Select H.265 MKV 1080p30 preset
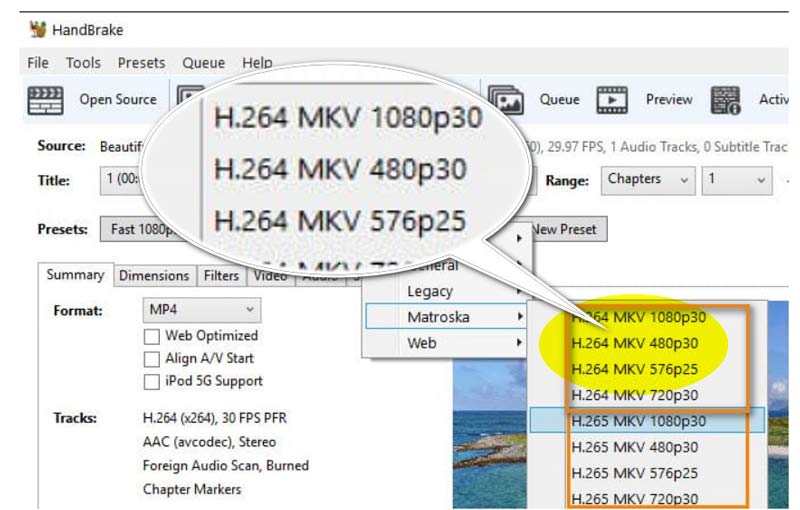Screen dimensions: 800x510 point(647,421)
